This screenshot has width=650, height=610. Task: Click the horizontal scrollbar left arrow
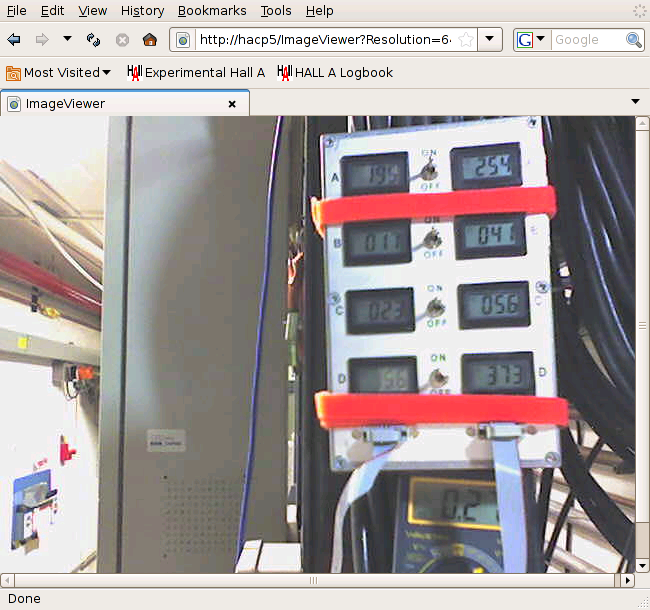7,580
